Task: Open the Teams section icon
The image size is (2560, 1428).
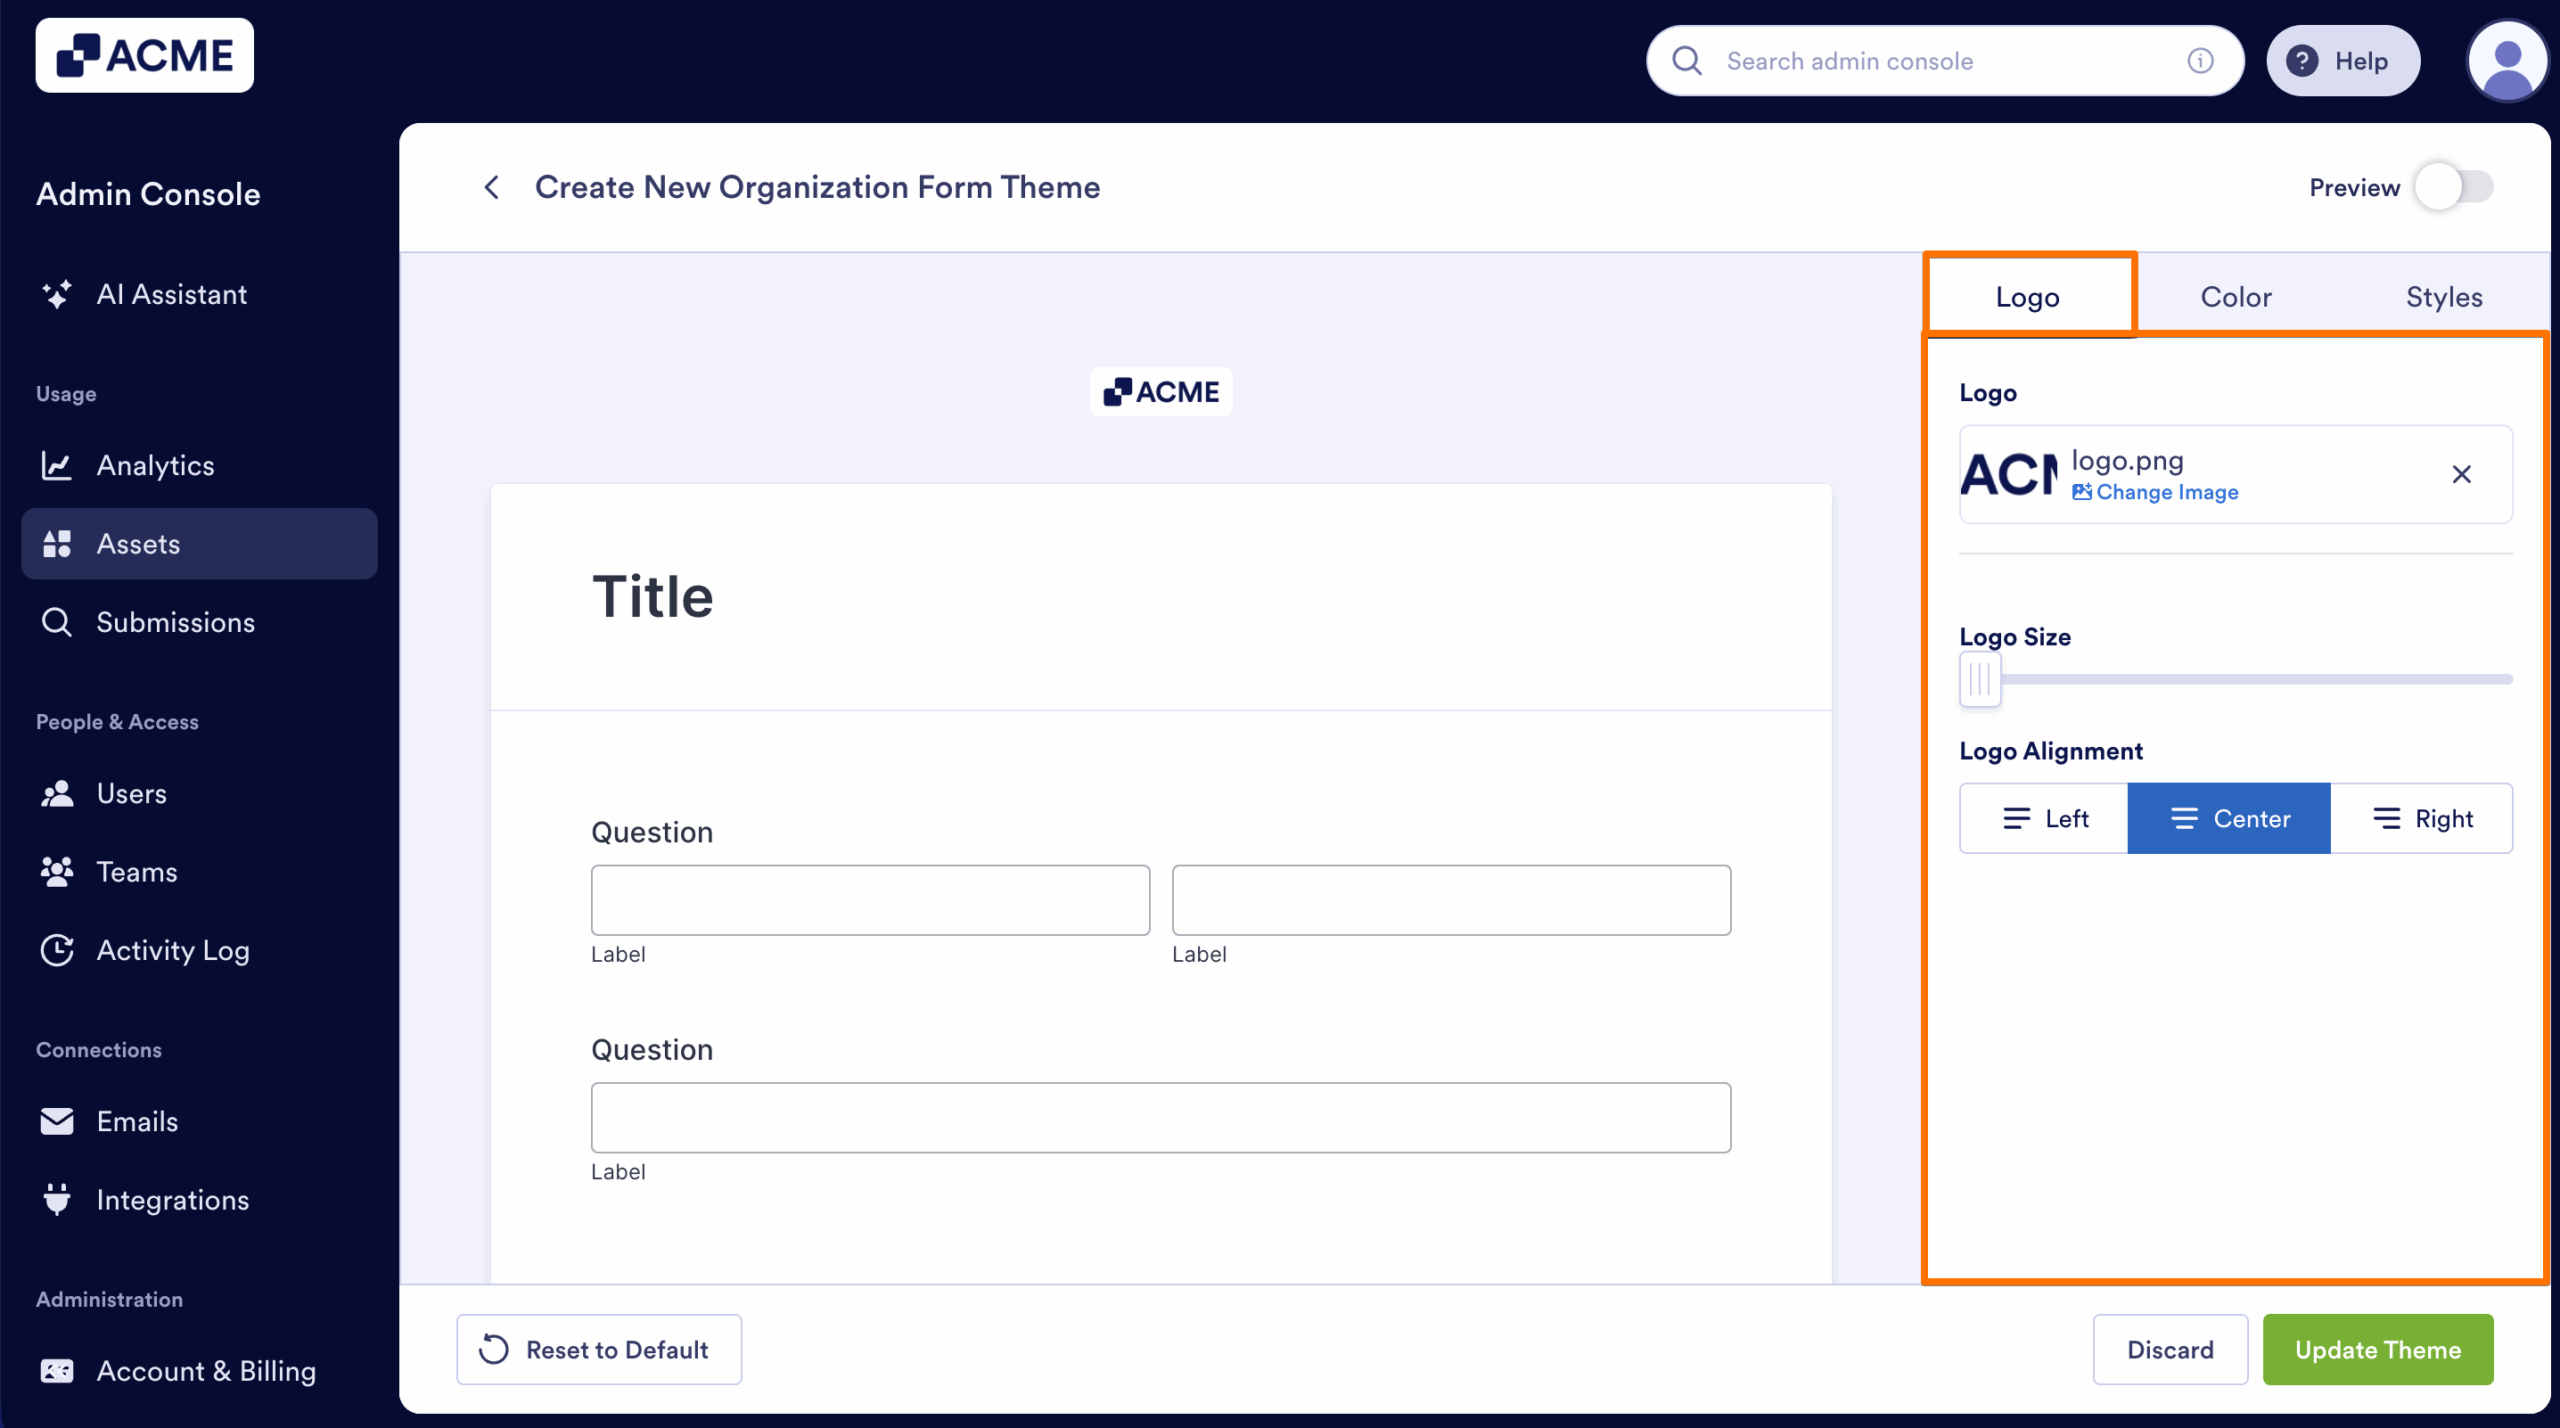Action: [x=57, y=871]
